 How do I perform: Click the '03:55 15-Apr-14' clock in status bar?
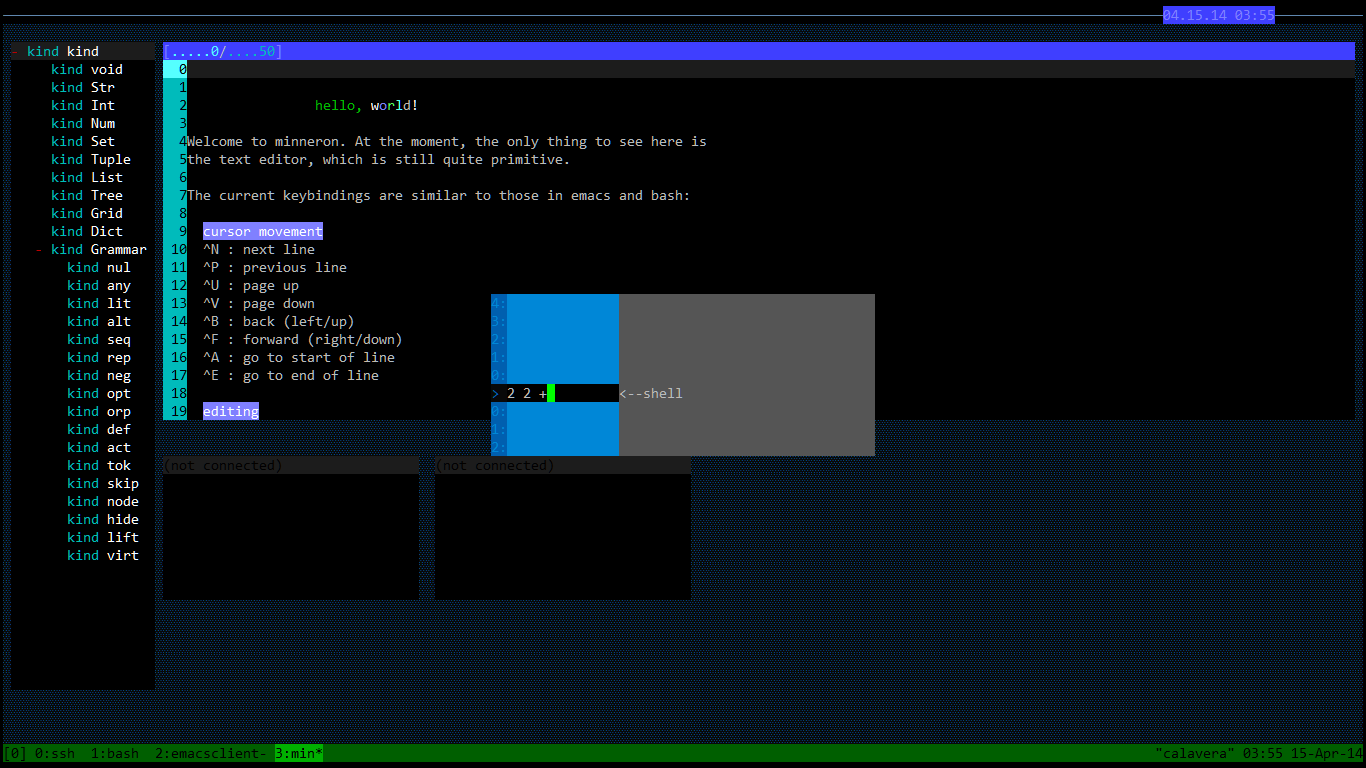click(x=1303, y=754)
